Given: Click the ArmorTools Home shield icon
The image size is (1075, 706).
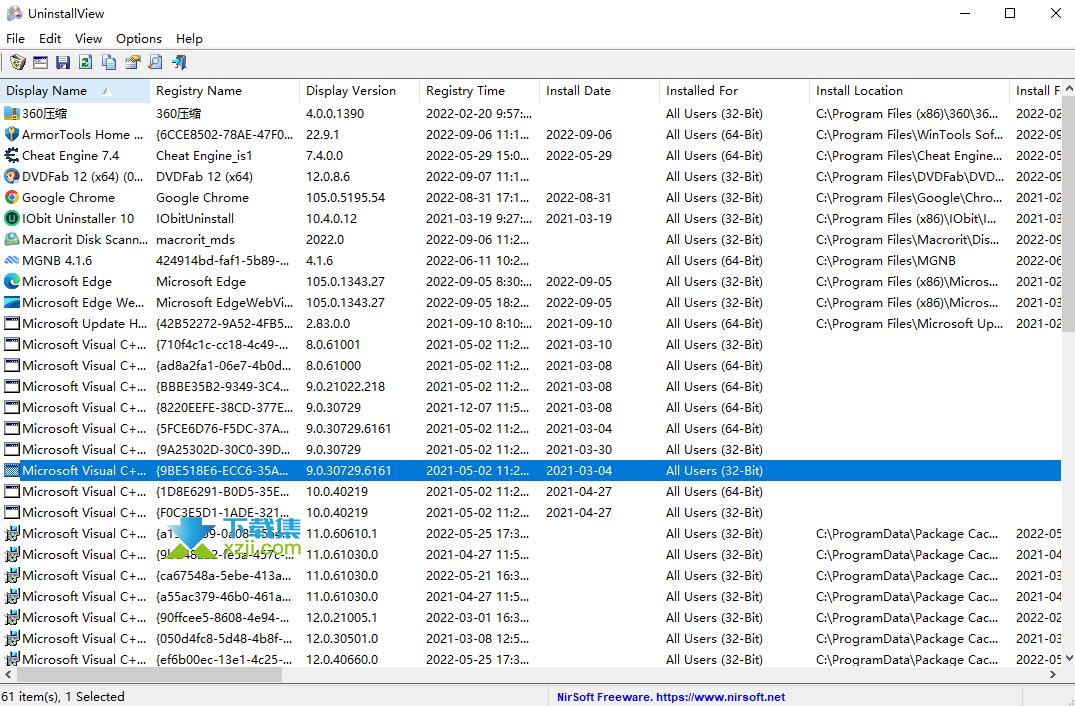Looking at the screenshot, I should [x=12, y=134].
